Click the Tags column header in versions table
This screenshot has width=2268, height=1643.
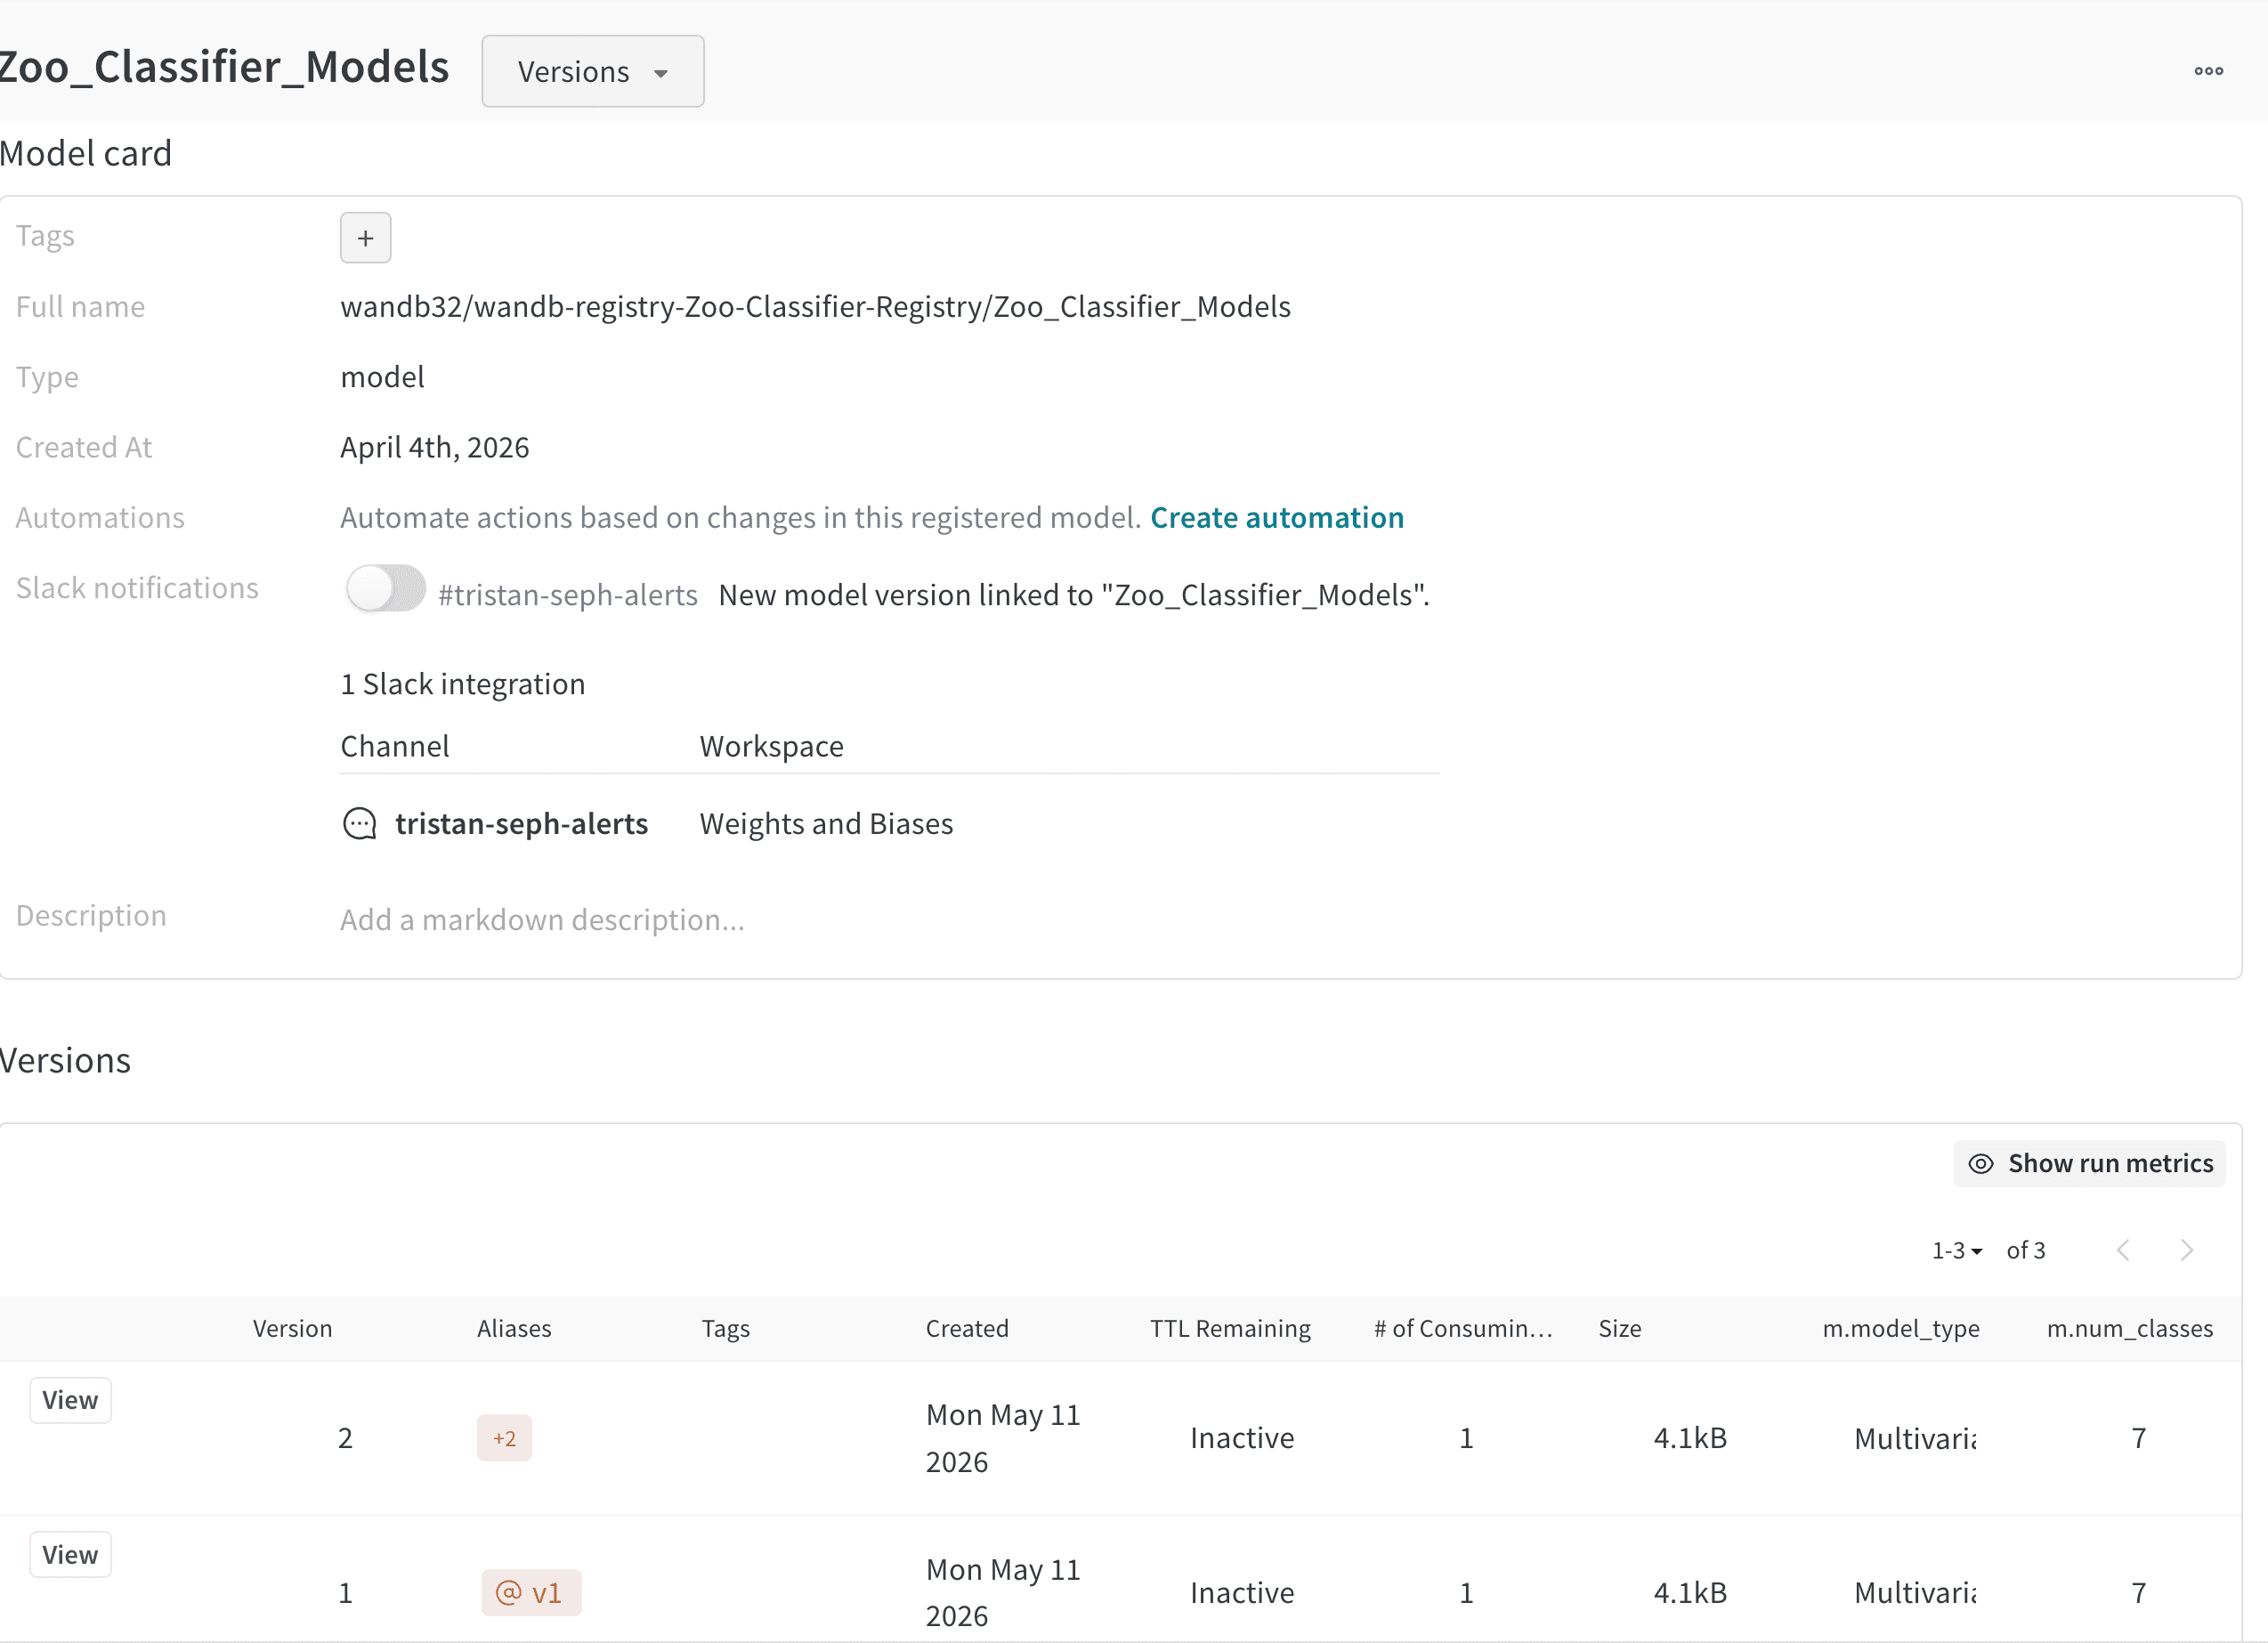click(x=725, y=1328)
